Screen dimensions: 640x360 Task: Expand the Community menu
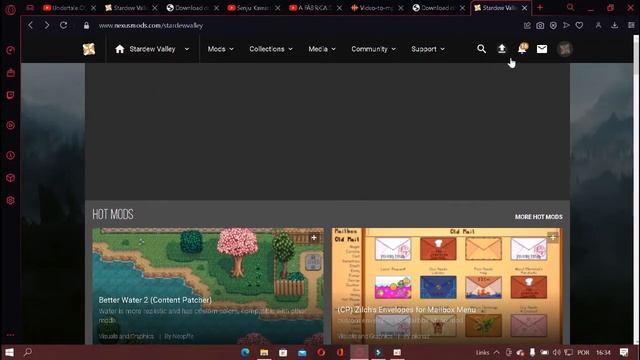click(x=373, y=49)
